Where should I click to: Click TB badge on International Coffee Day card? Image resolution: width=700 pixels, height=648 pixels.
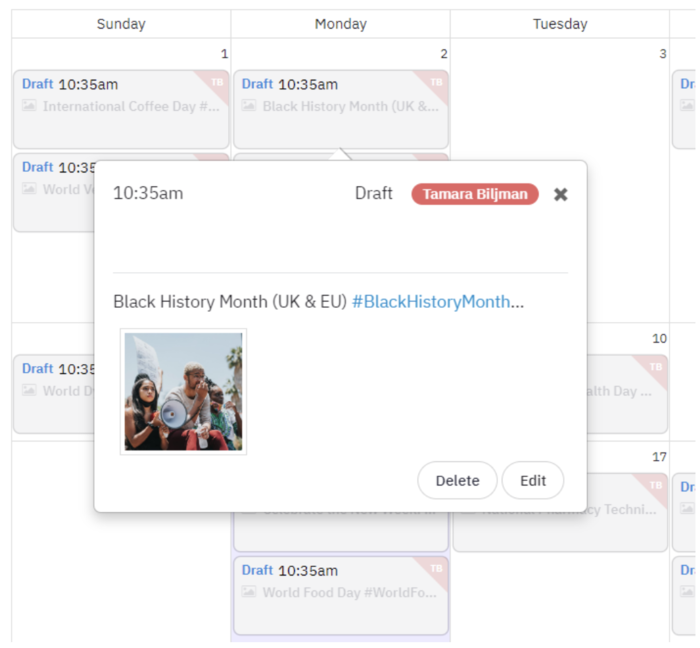point(217,82)
